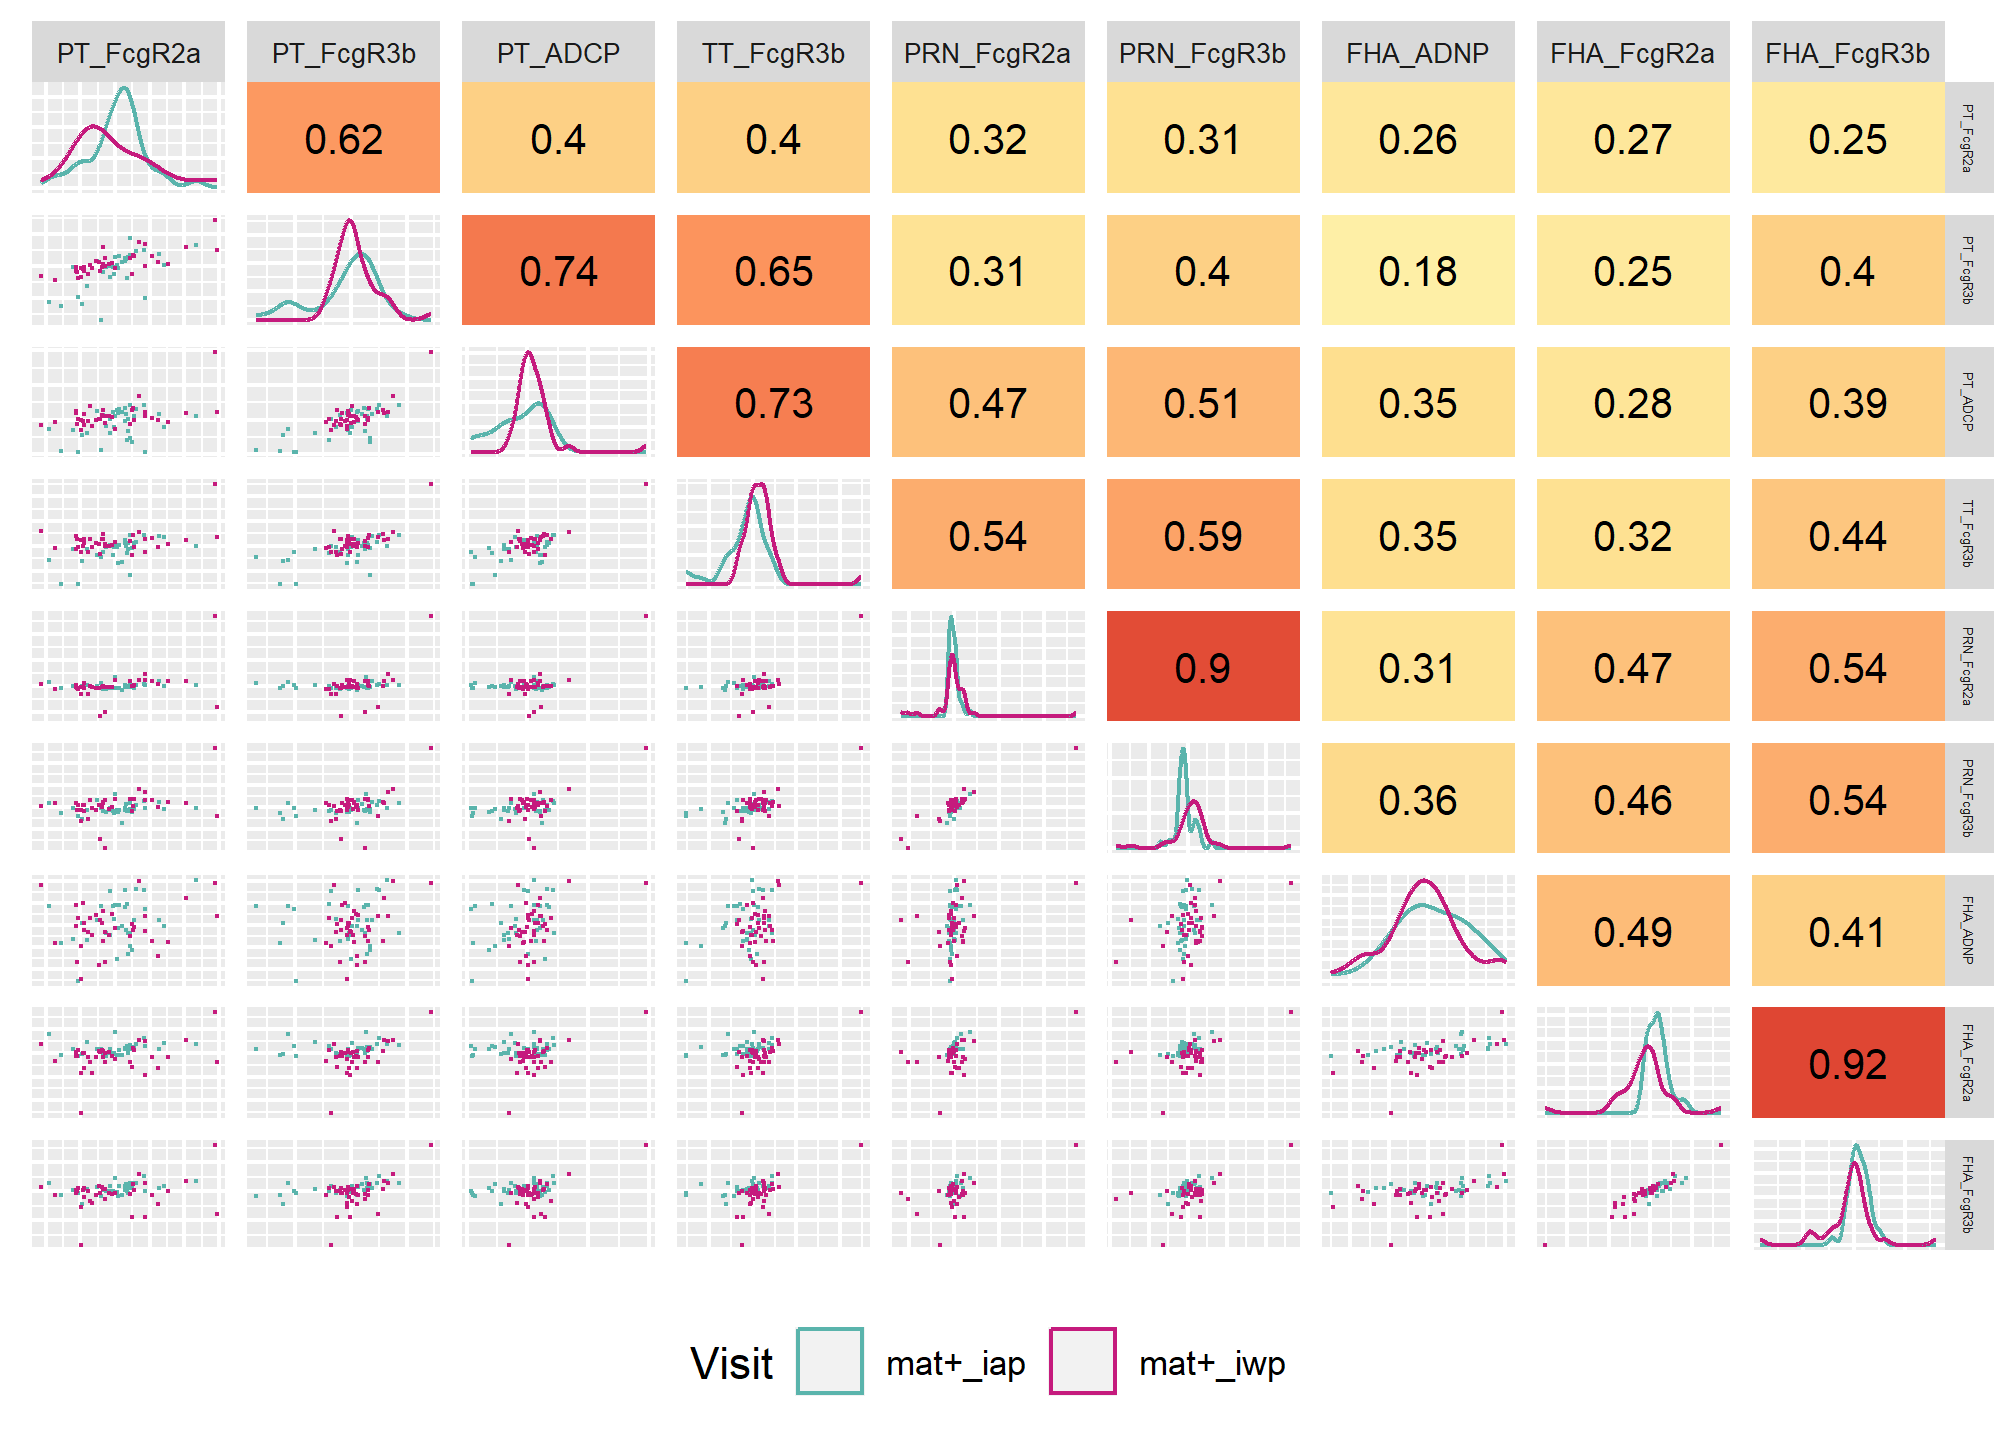Image resolution: width=2016 pixels, height=1440 pixels.
Task: Click the 0.18 correlation cell
Action: click(x=1418, y=270)
